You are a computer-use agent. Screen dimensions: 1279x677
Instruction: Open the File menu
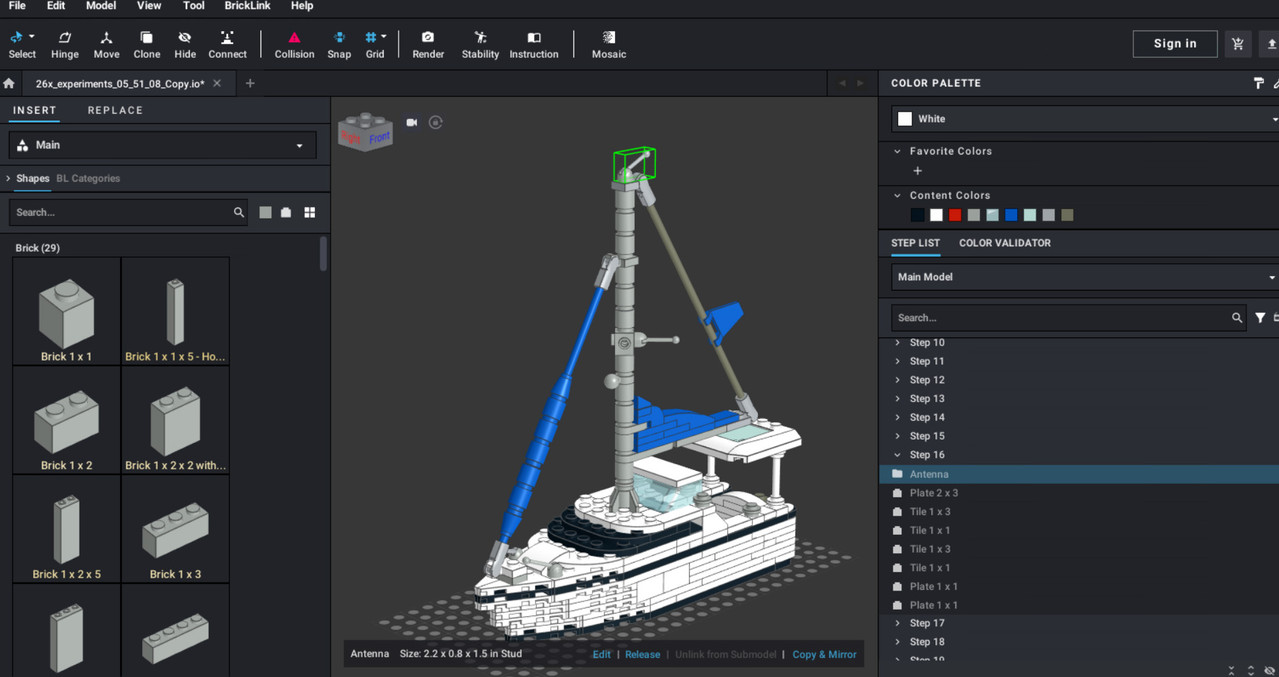coord(17,6)
